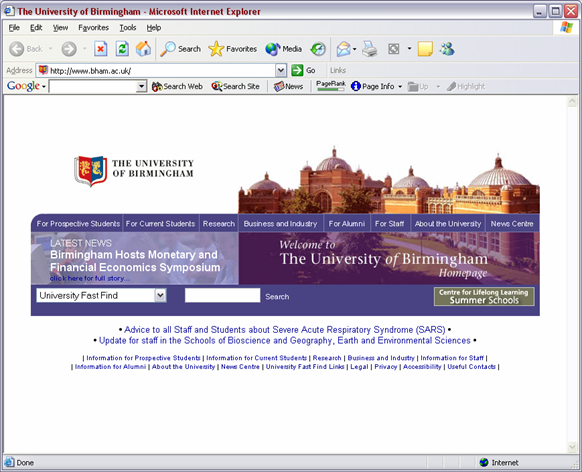Stop page loading with the red X icon
Screen dimensions: 582x472
[x=101, y=49]
